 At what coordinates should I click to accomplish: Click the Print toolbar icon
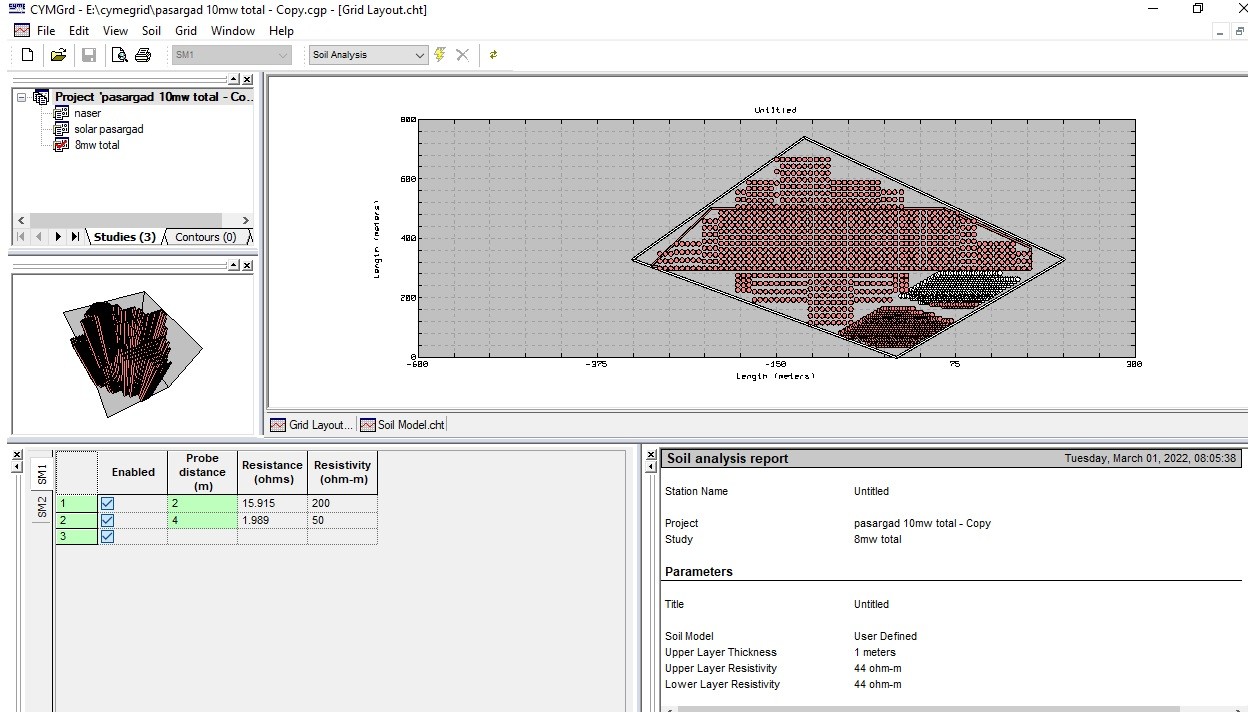coord(143,55)
